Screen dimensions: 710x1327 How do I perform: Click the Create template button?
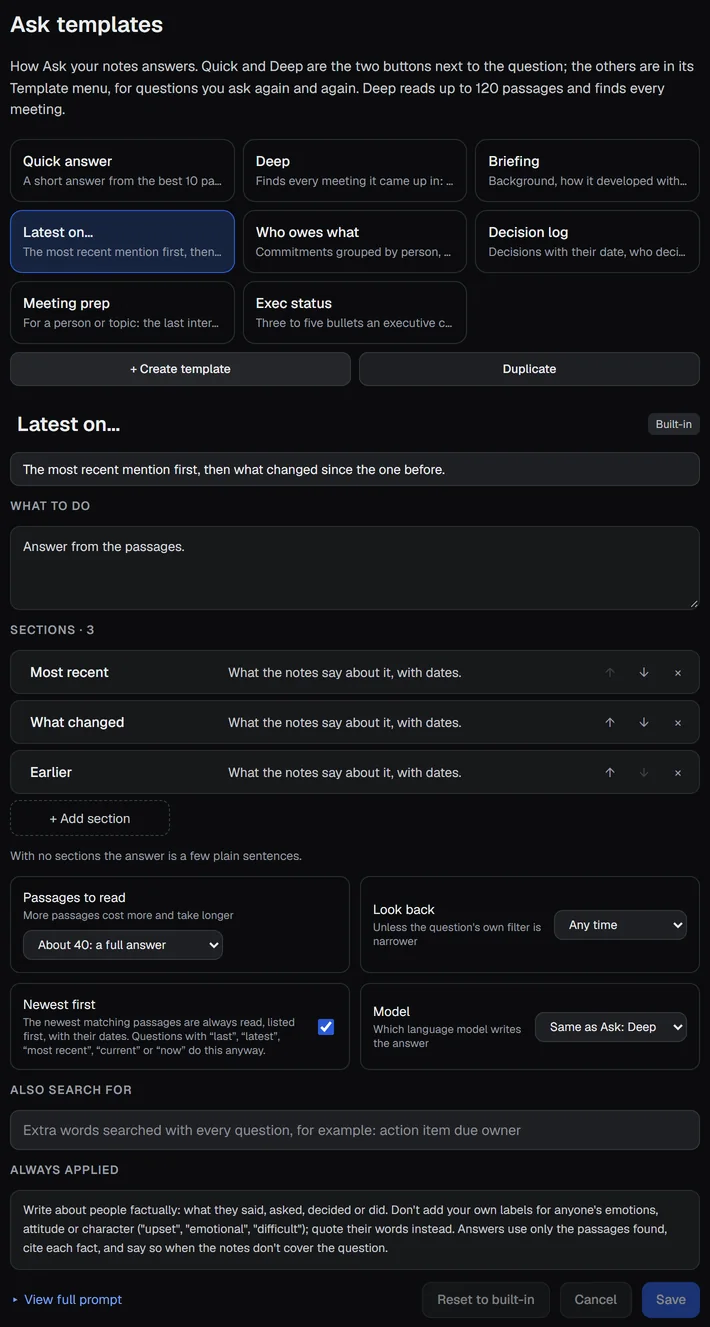click(180, 369)
